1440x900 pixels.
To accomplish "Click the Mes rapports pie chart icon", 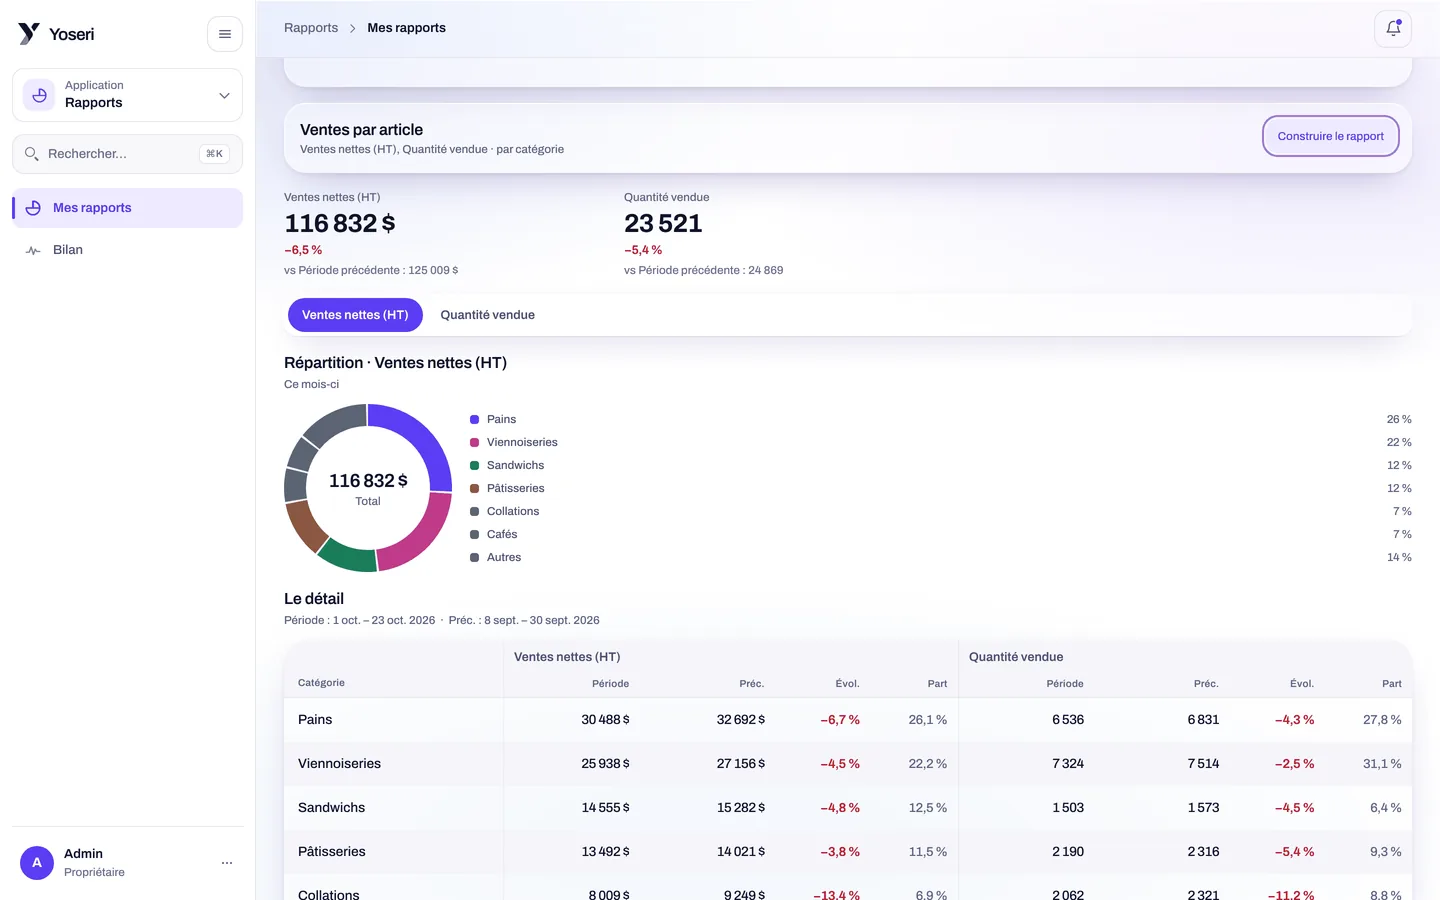I will click(x=33, y=208).
